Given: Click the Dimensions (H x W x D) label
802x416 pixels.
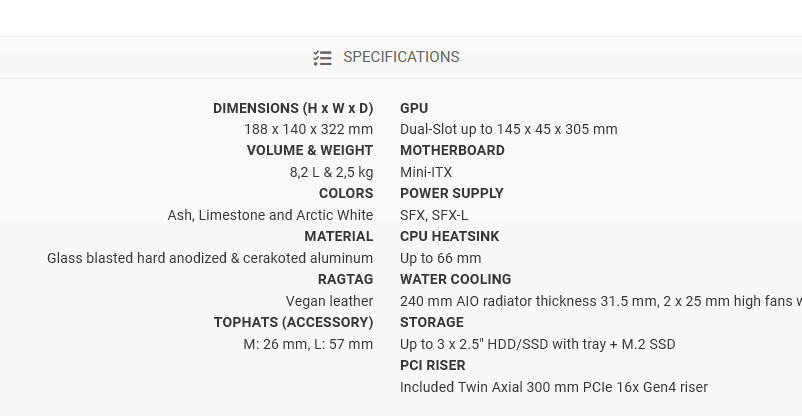Looking at the screenshot, I should click(x=293, y=108).
